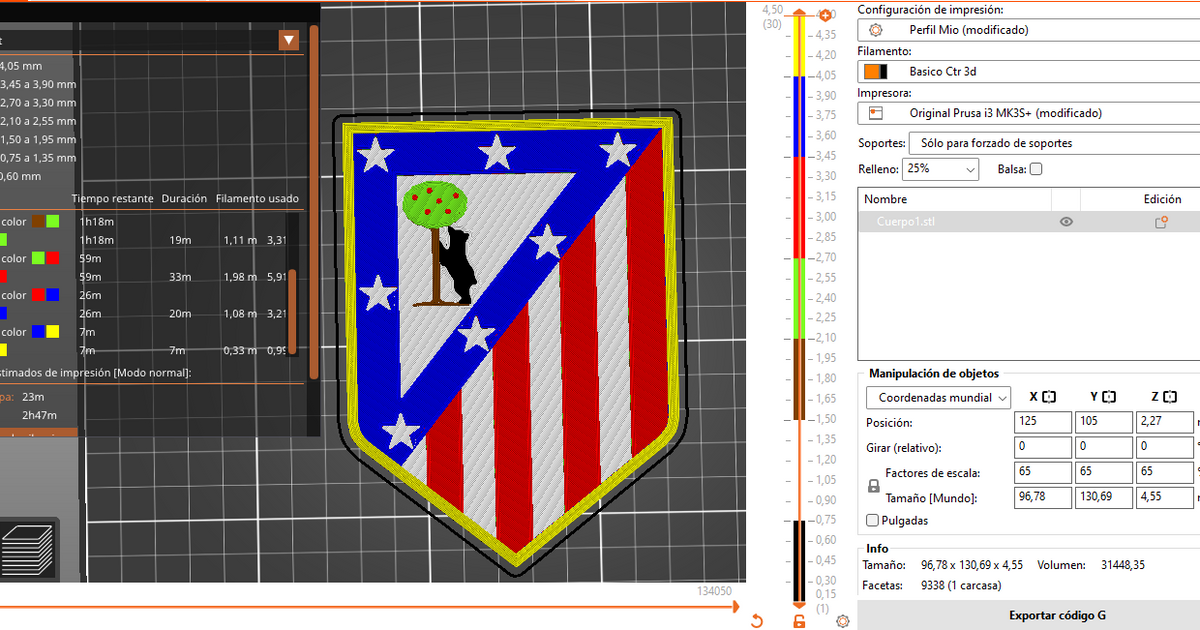This screenshot has height=630, width=1200.
Task: Open the edit icon for Cuerpo1.stl
Action: point(1161,222)
